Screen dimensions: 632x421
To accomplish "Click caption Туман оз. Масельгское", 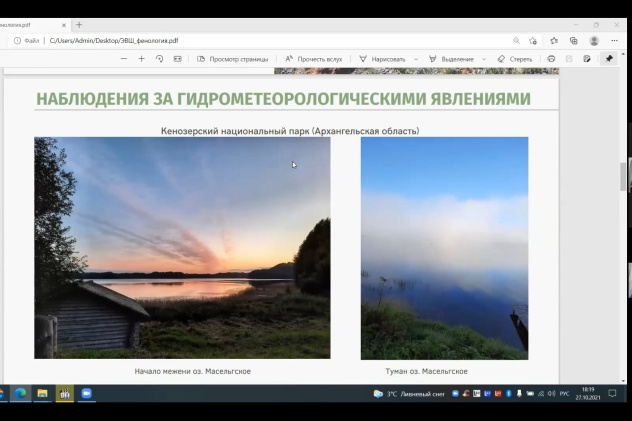I will [x=426, y=371].
